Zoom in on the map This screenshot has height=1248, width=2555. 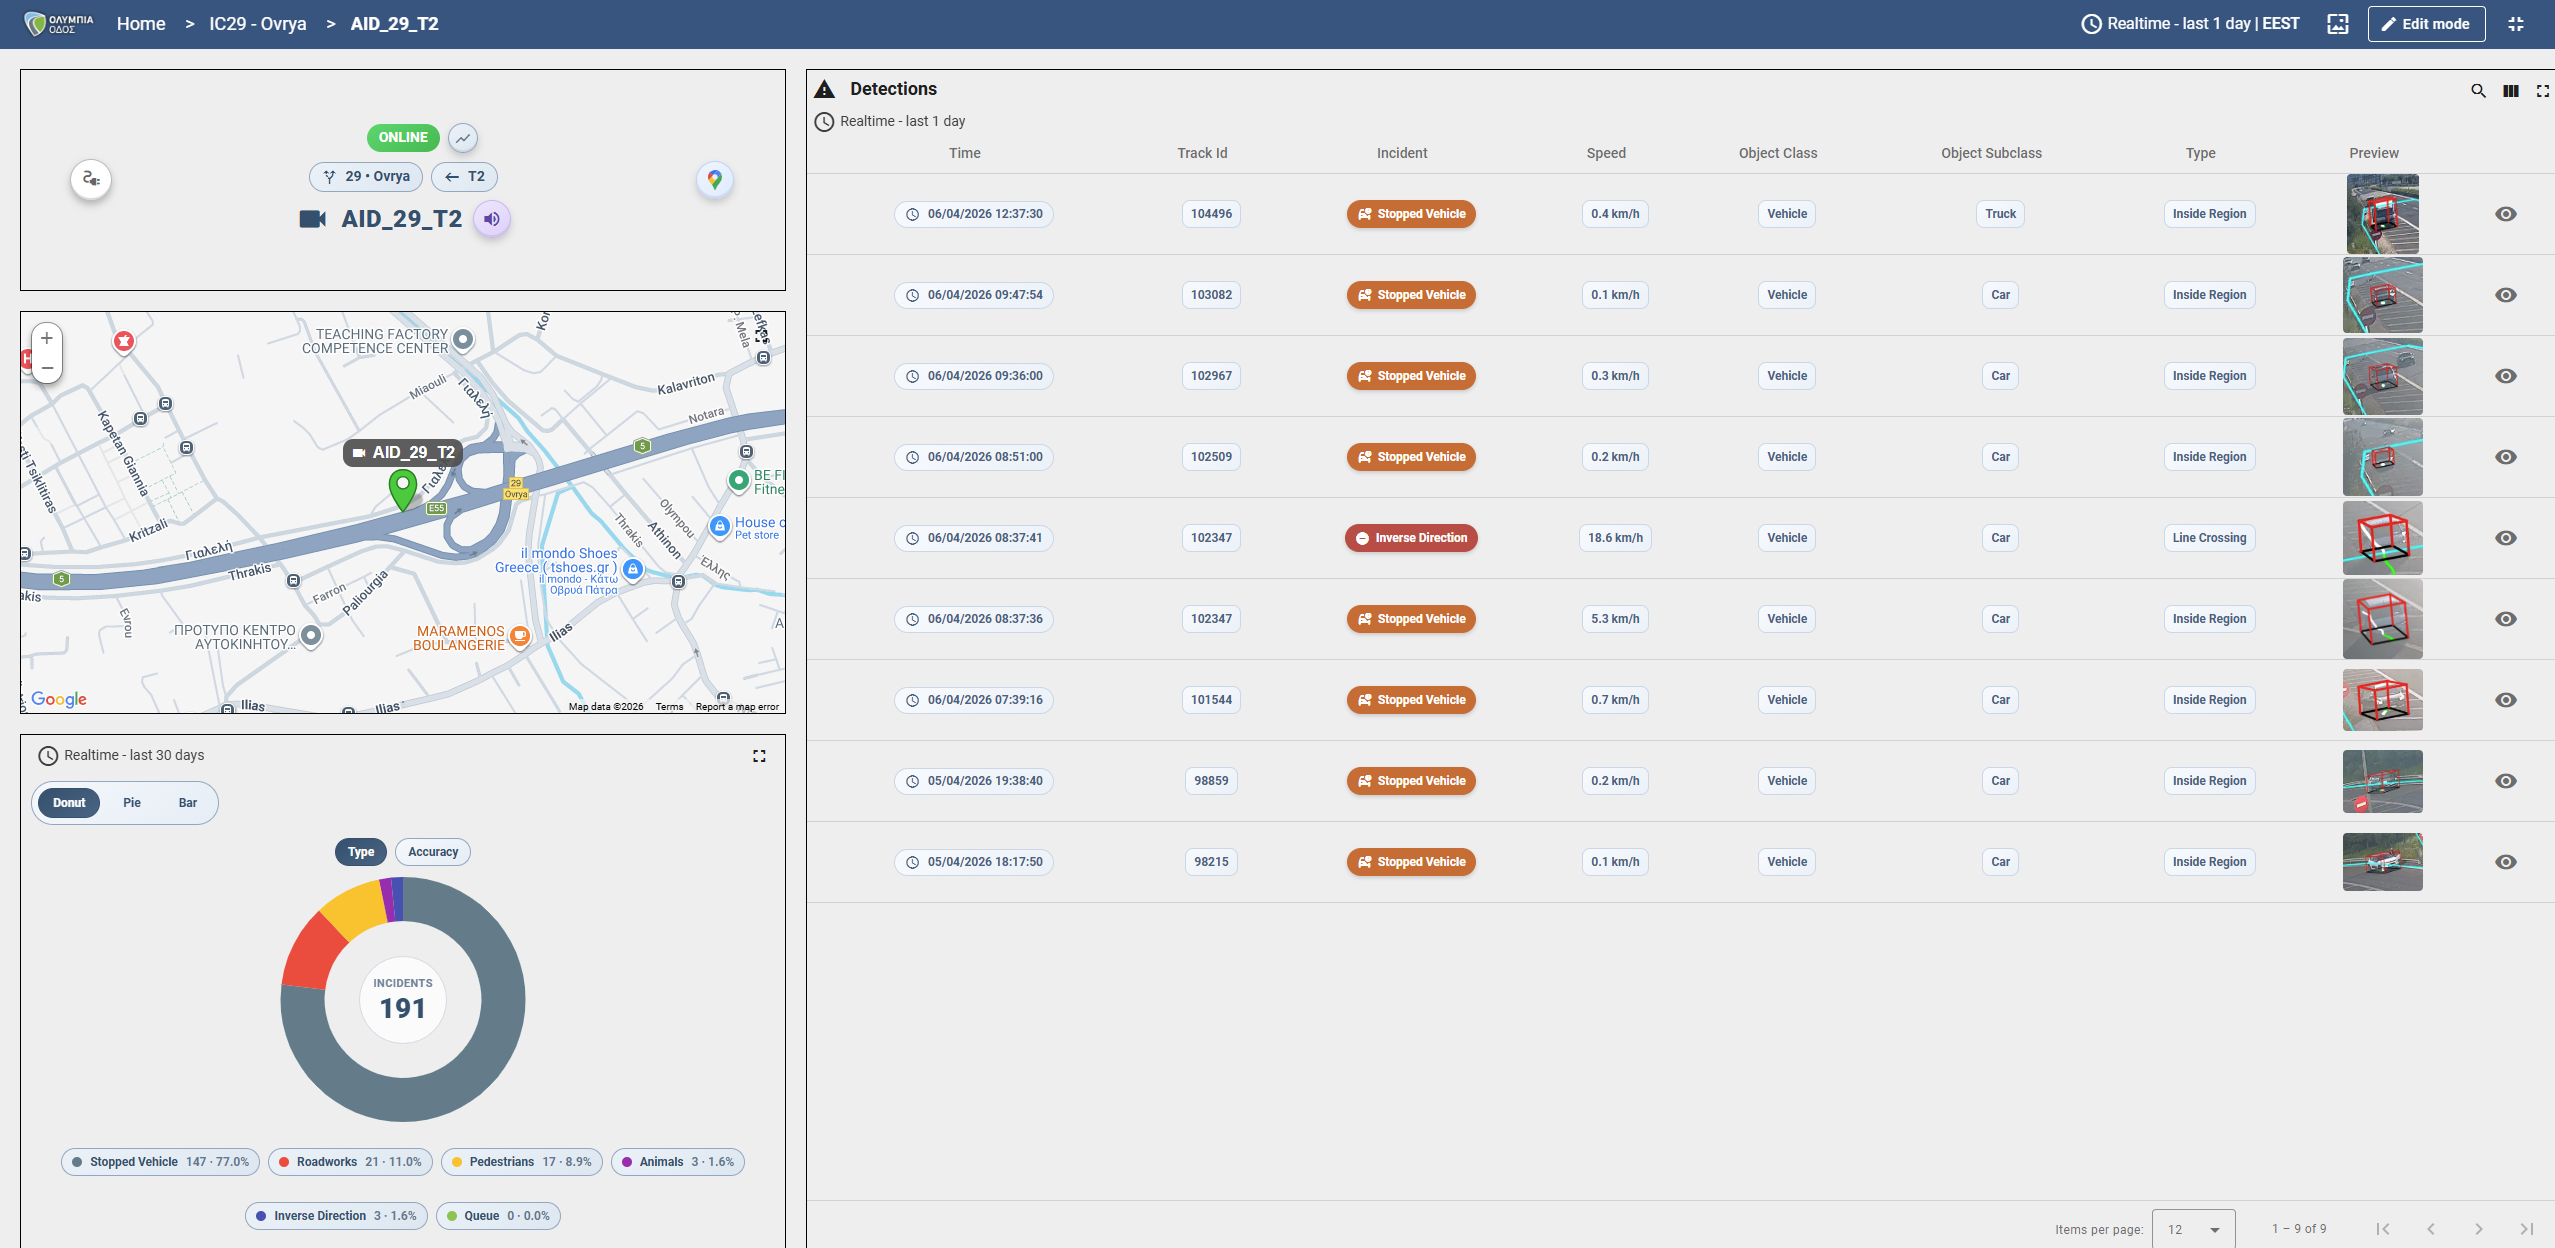[x=47, y=339]
